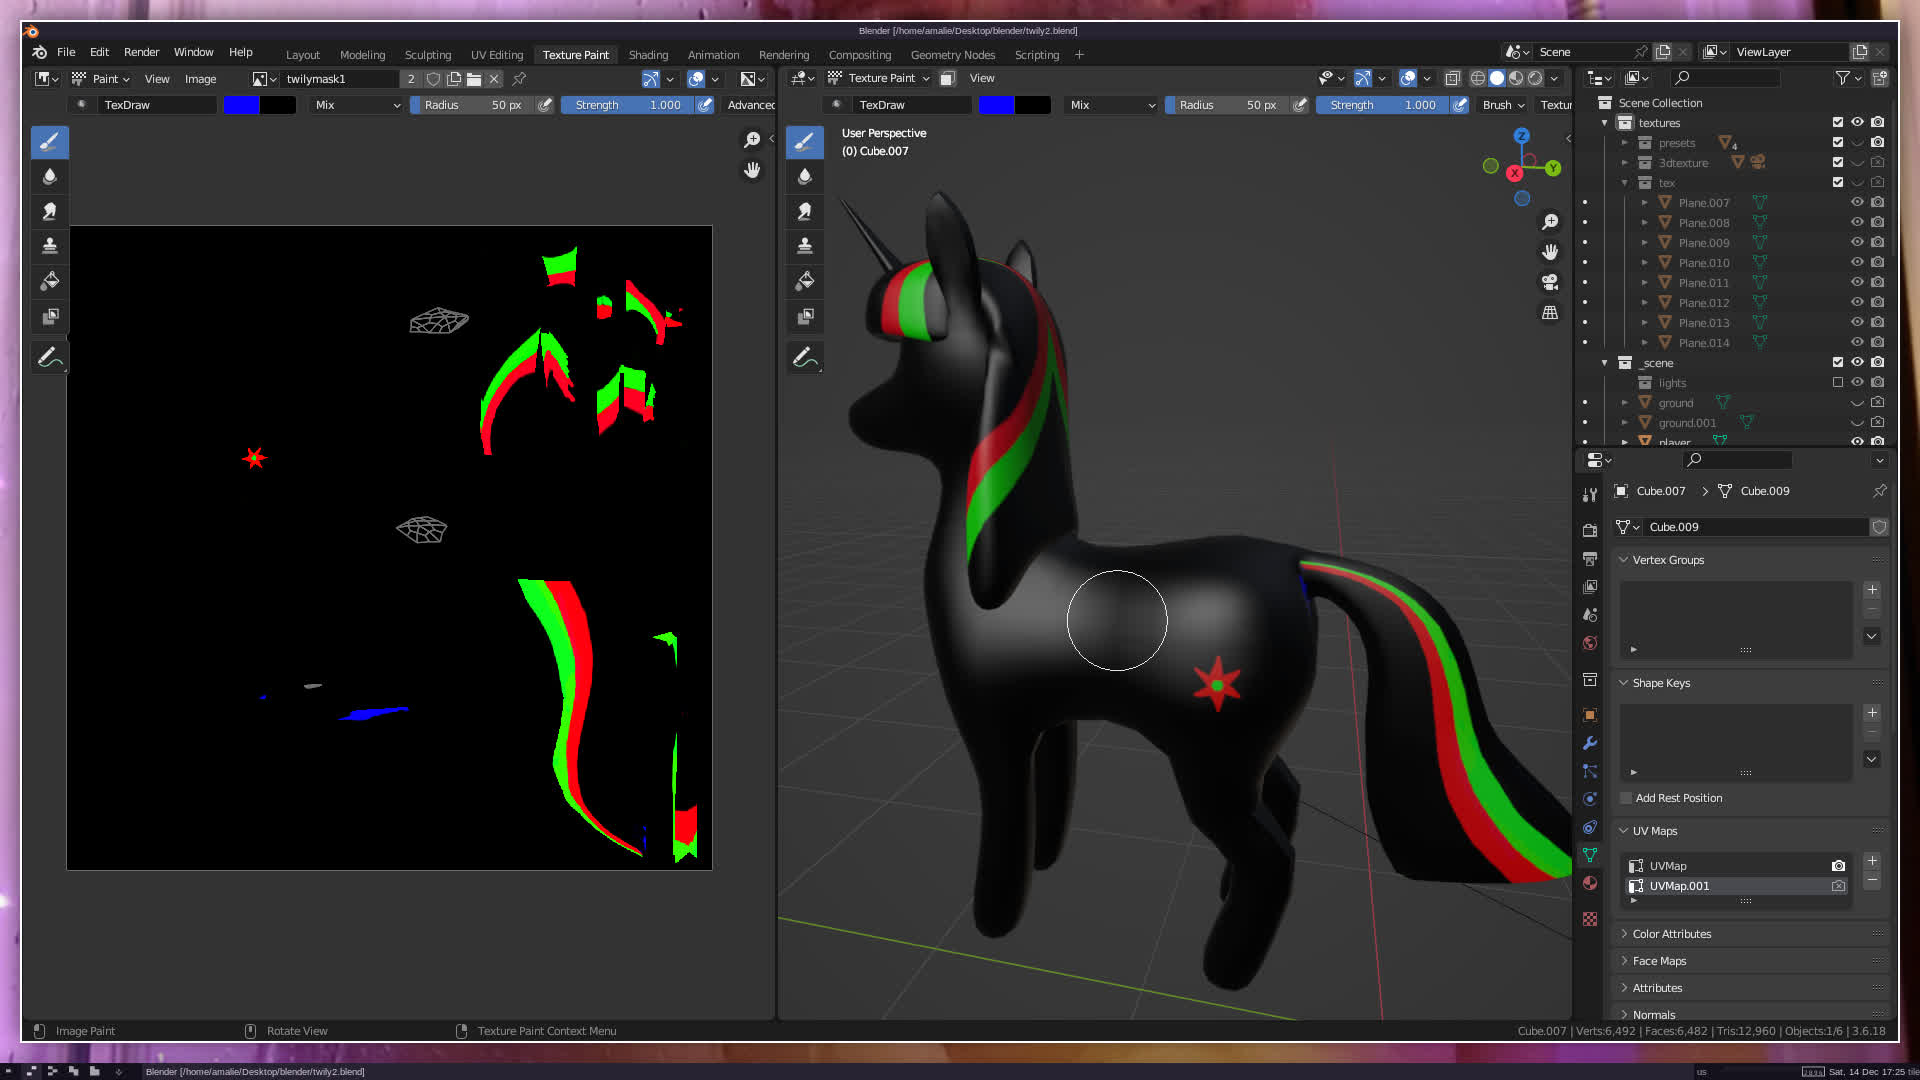Screen dimensions: 1920x1080
Task: Expand the Color Attributes panel
Action: [x=1671, y=934]
